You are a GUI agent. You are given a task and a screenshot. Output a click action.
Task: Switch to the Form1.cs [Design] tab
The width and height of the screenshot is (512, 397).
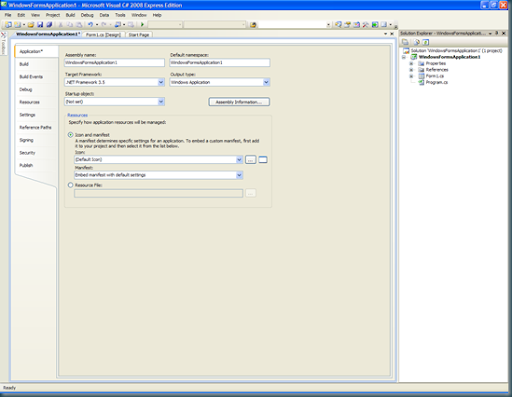[x=103, y=35]
